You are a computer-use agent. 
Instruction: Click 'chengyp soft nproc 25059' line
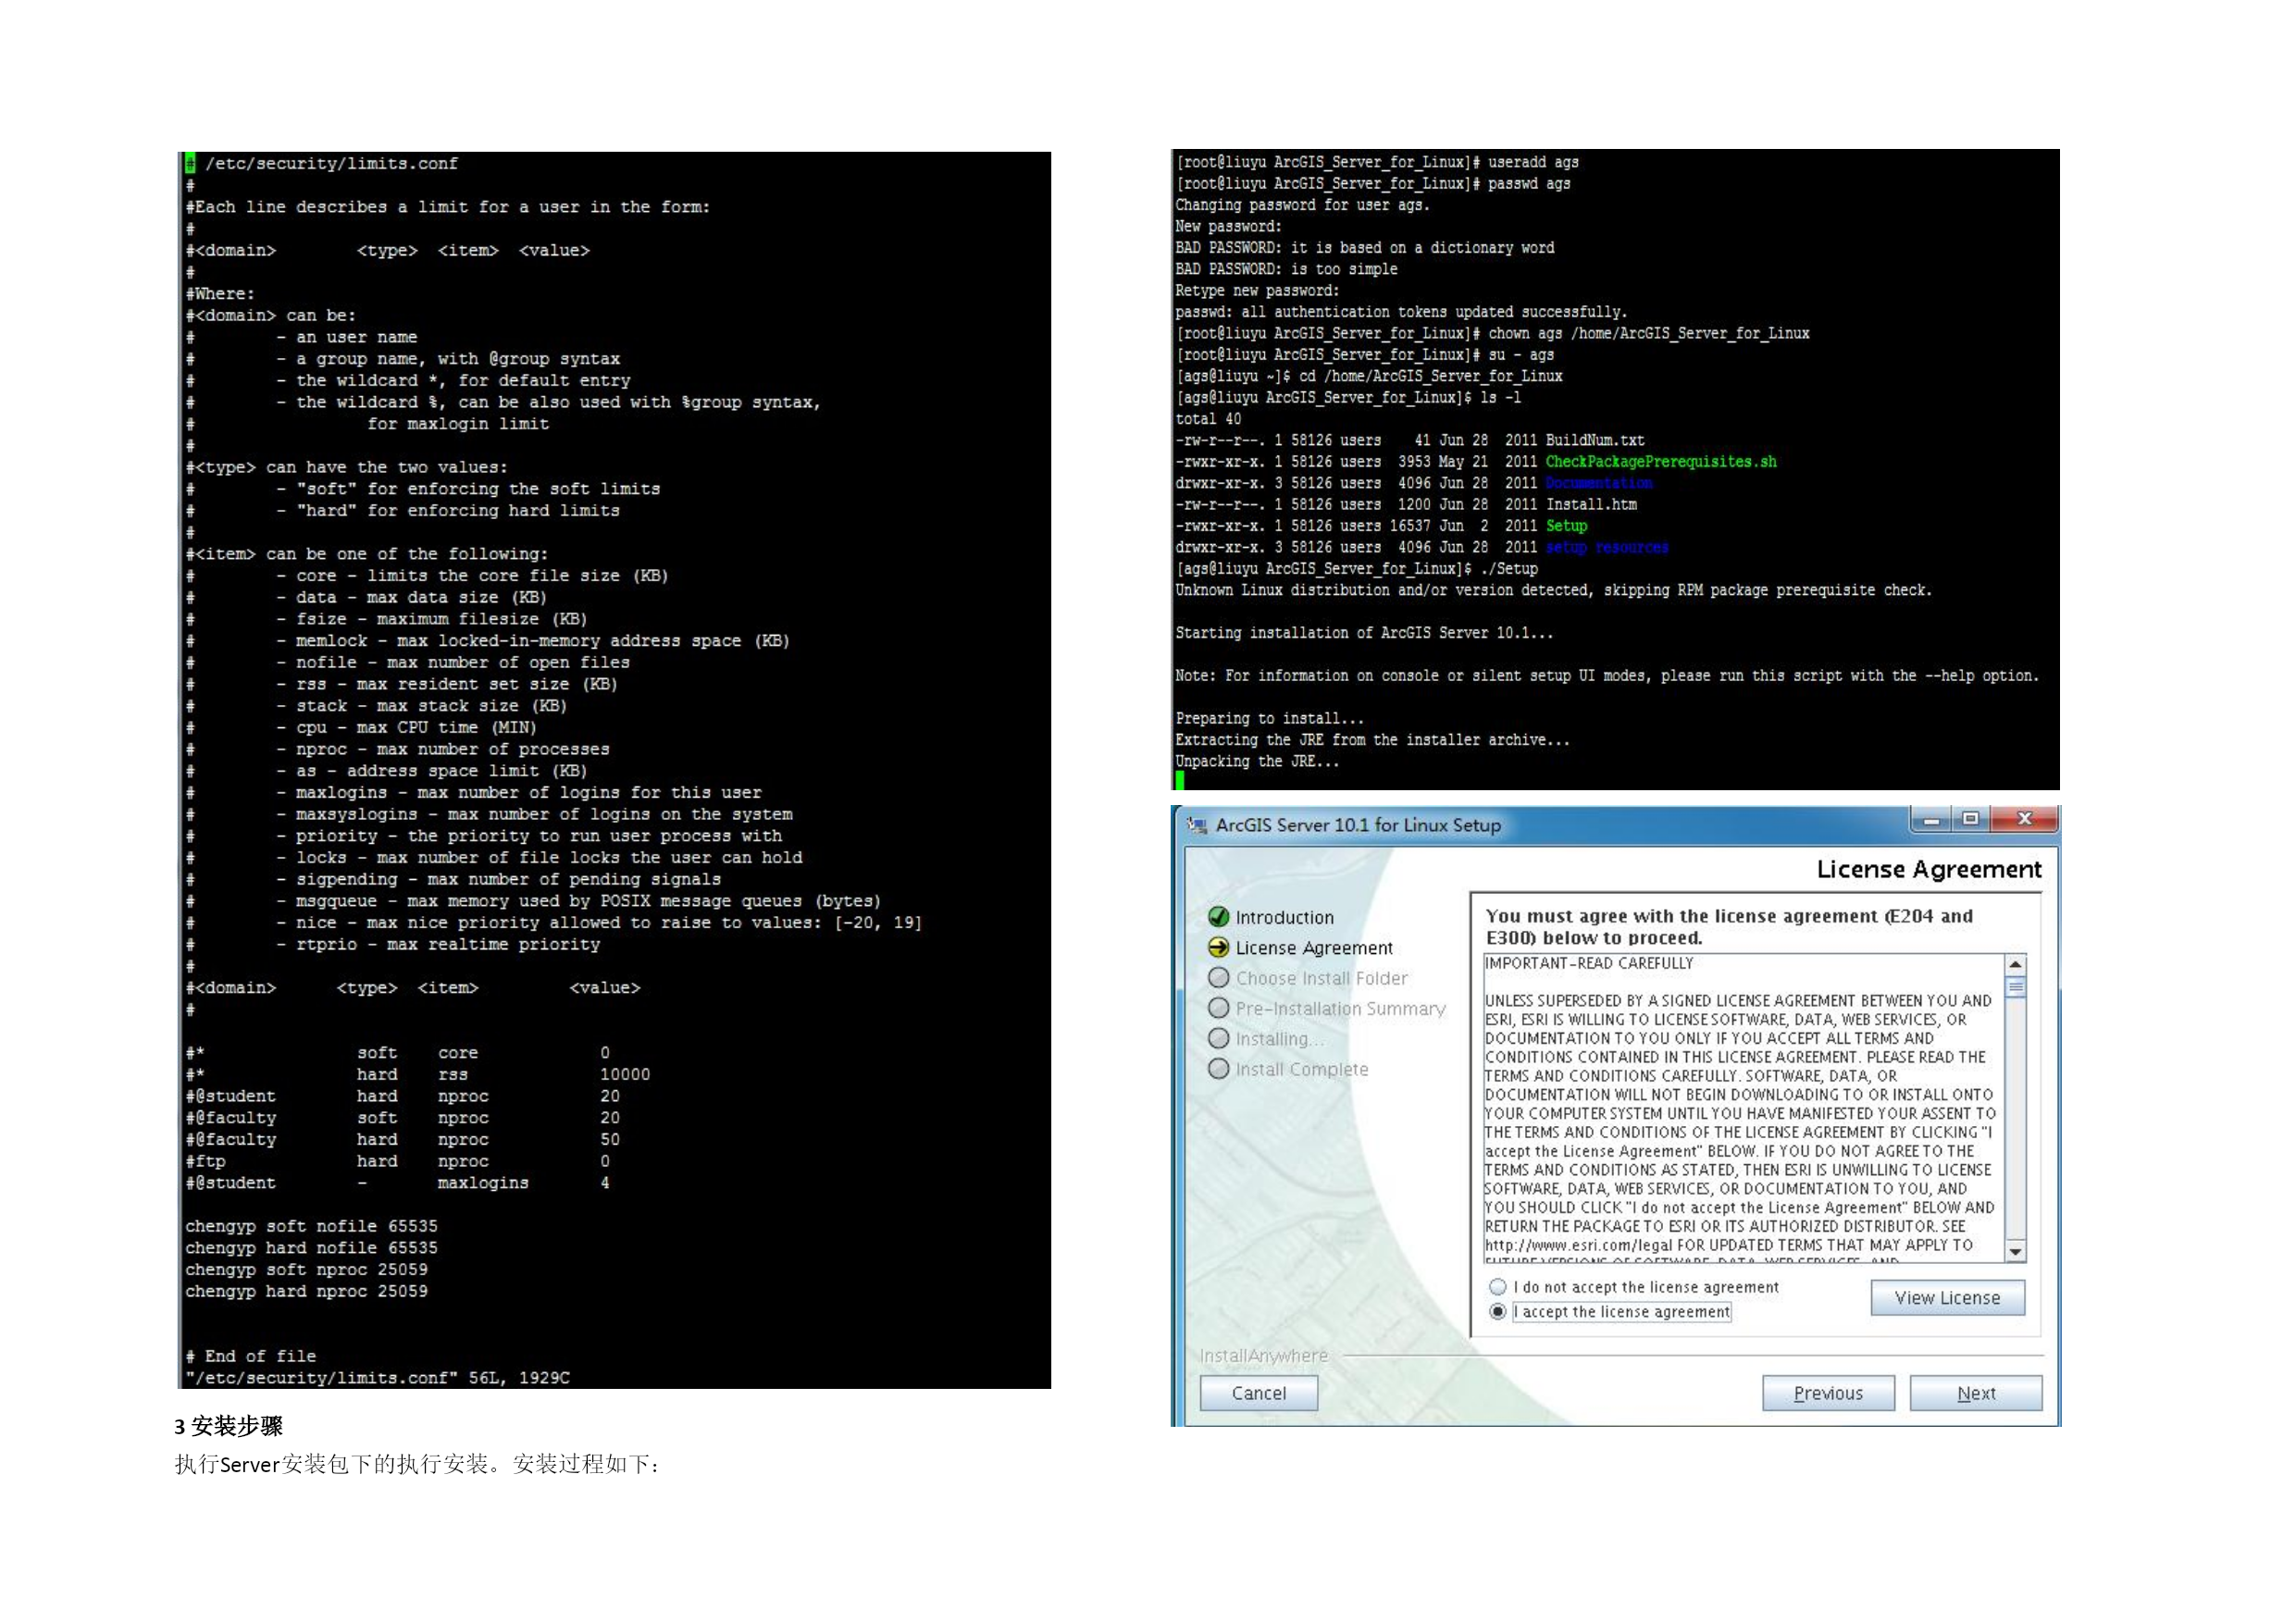[306, 1270]
